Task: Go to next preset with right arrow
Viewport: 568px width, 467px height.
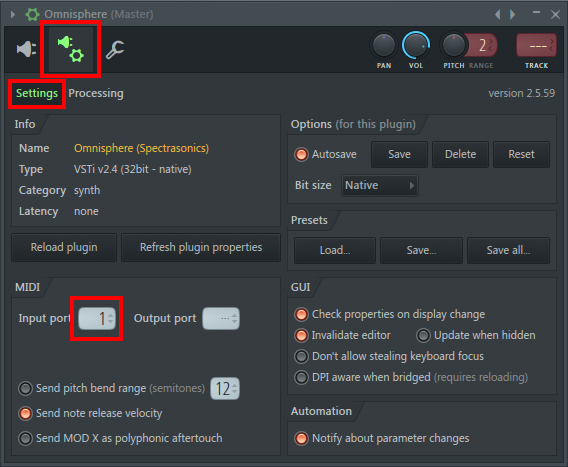Action: tap(512, 14)
